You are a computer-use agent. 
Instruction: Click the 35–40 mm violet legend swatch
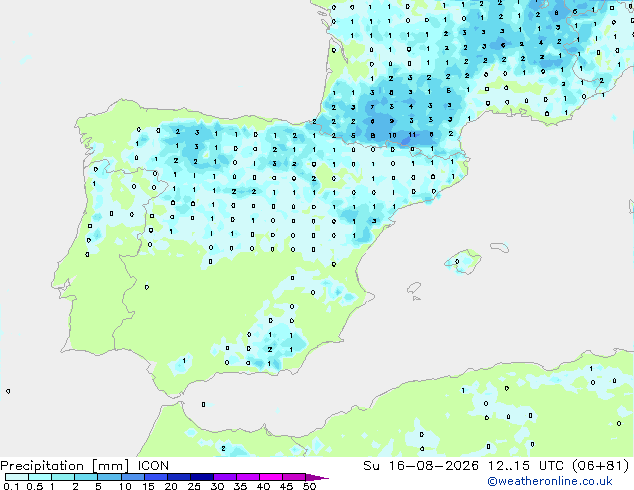tap(248, 477)
